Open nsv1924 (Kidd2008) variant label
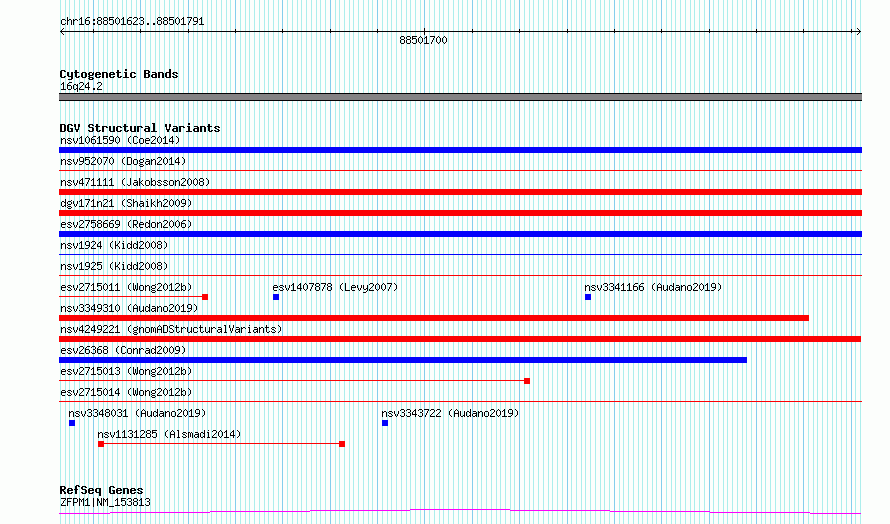Viewport: 890px width, 524px height. coord(114,245)
